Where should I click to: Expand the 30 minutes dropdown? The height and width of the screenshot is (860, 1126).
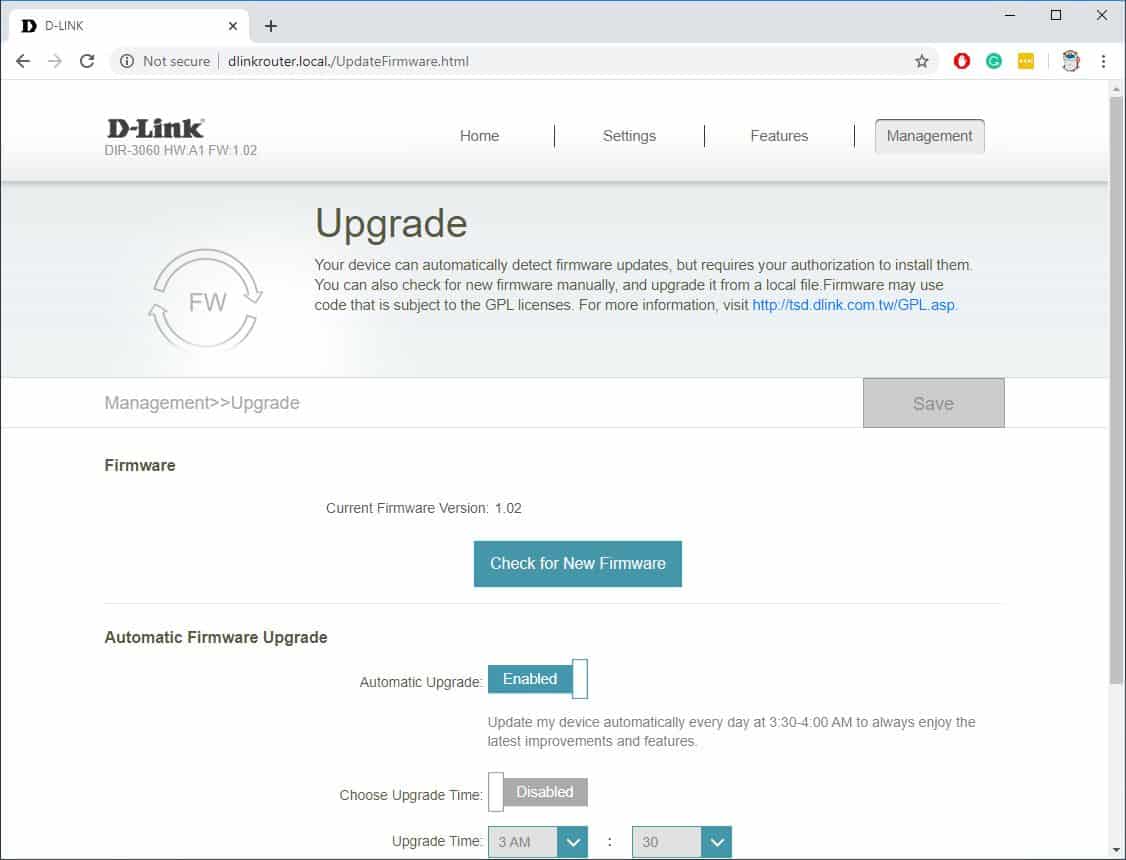click(681, 842)
